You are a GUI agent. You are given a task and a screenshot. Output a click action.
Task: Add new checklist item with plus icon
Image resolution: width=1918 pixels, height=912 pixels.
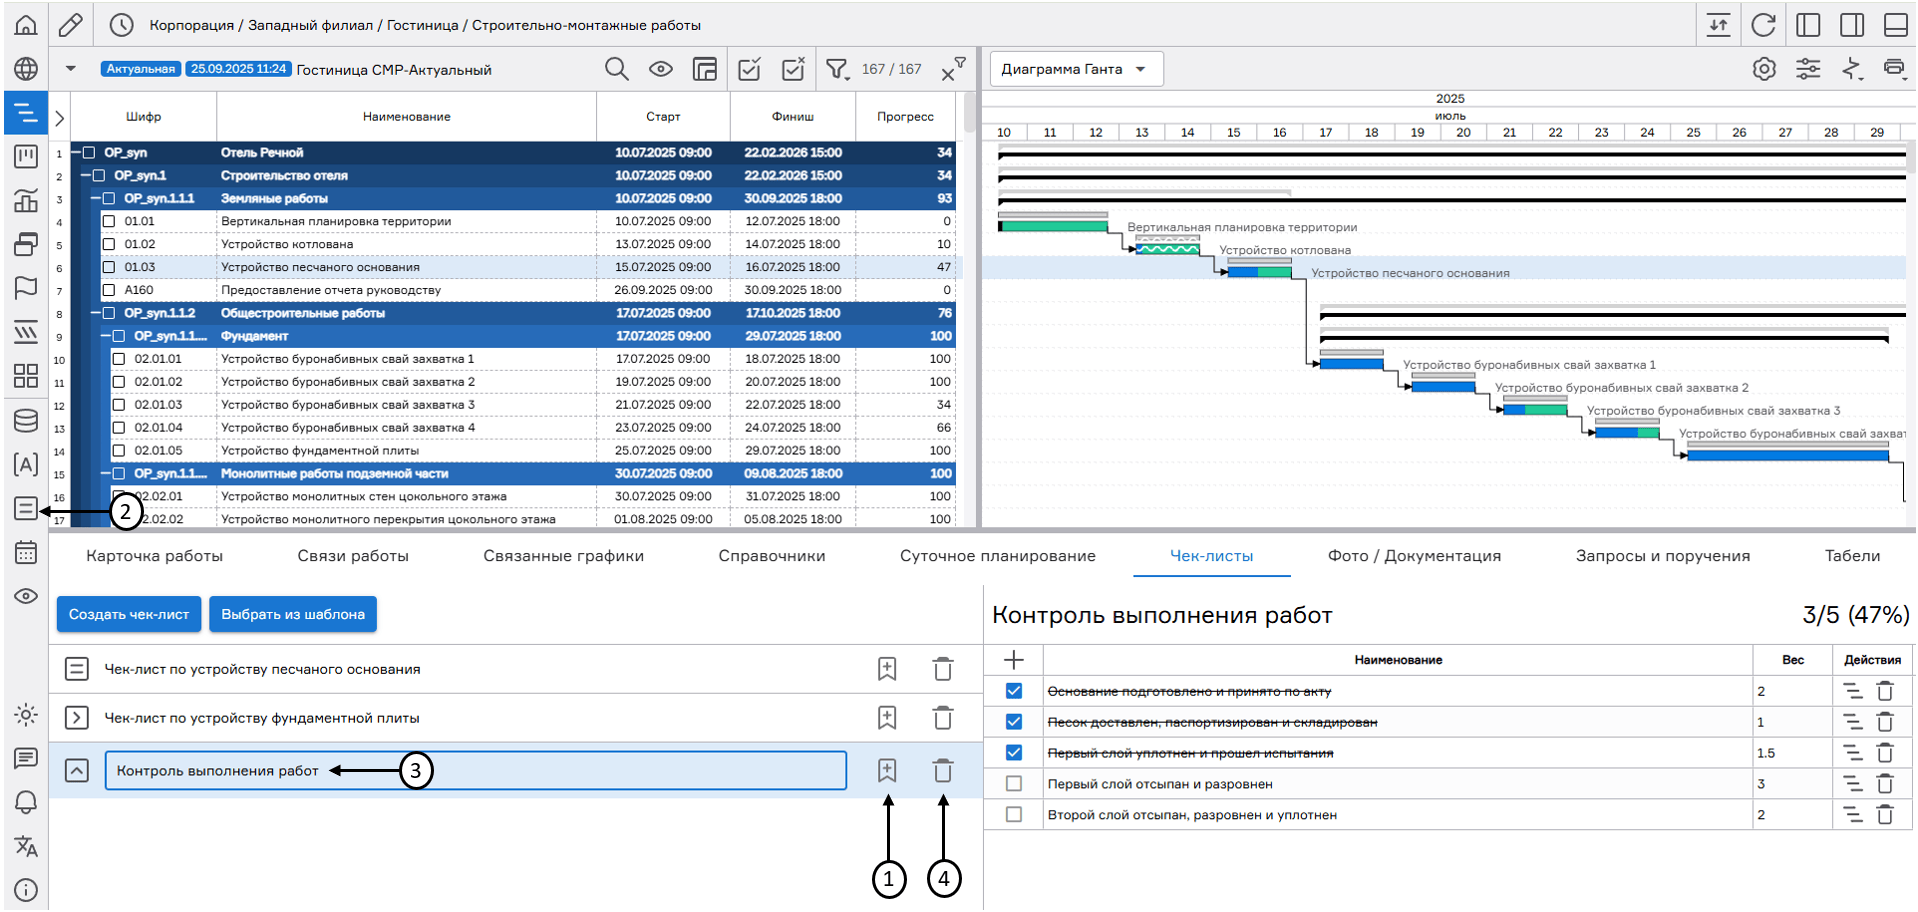[1013, 660]
